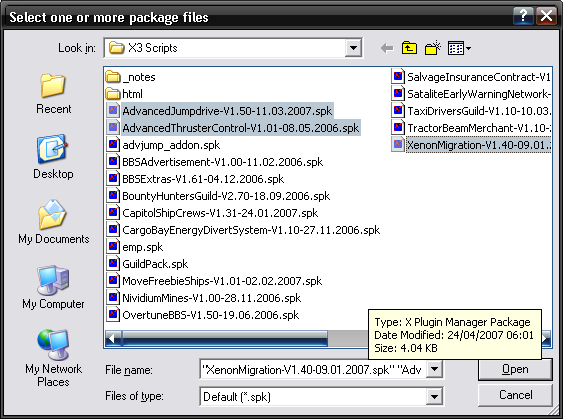Select AdvancedThrusterControl-V1.01-08.05.2006.spk
563x419 pixels.
(241, 128)
